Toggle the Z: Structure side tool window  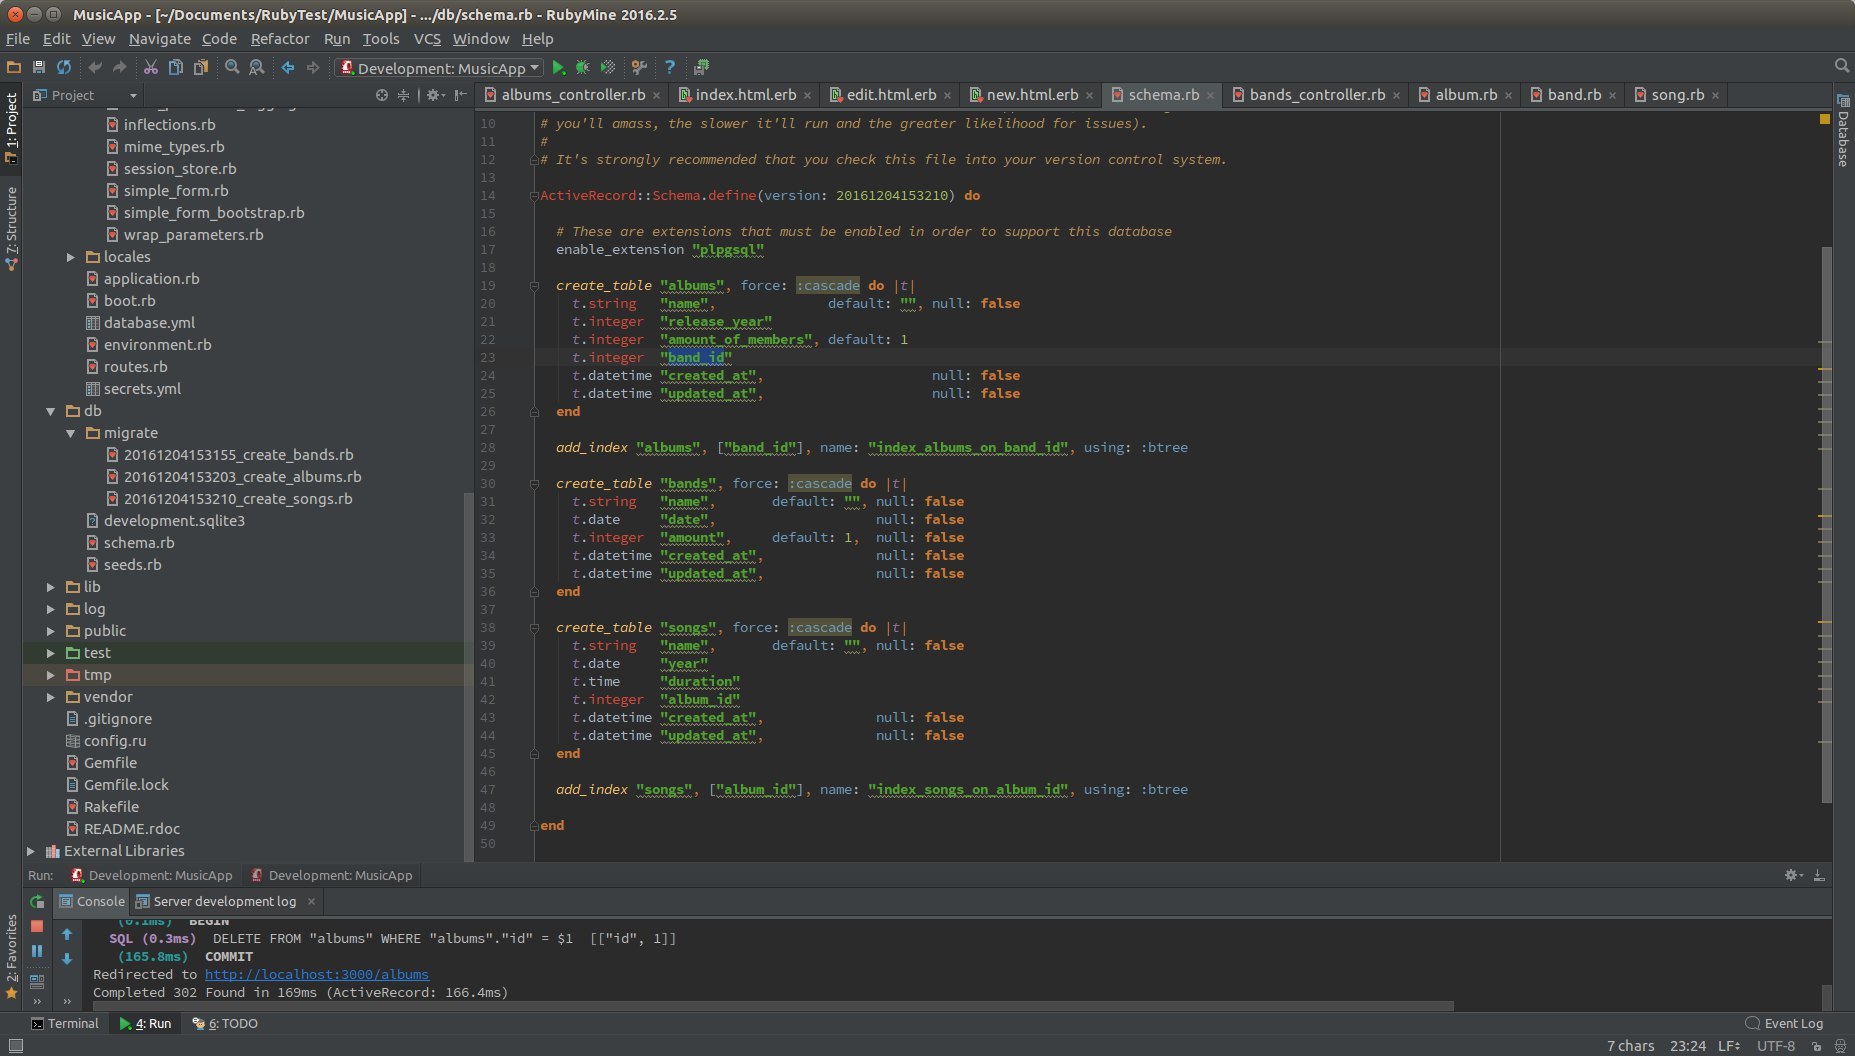pos(11,228)
